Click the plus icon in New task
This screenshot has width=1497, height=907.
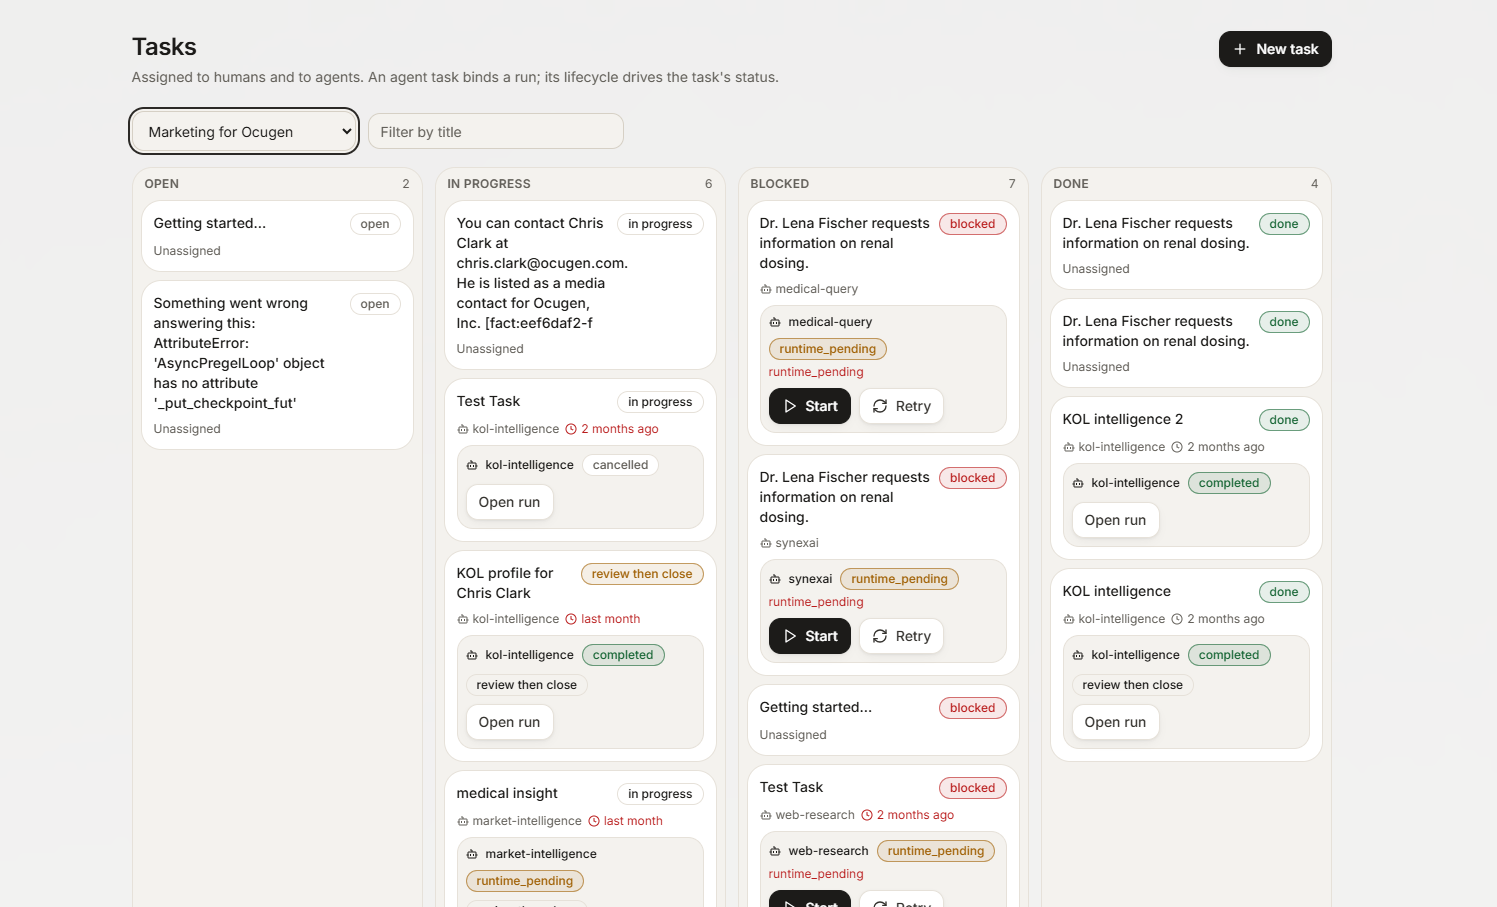pos(1240,49)
